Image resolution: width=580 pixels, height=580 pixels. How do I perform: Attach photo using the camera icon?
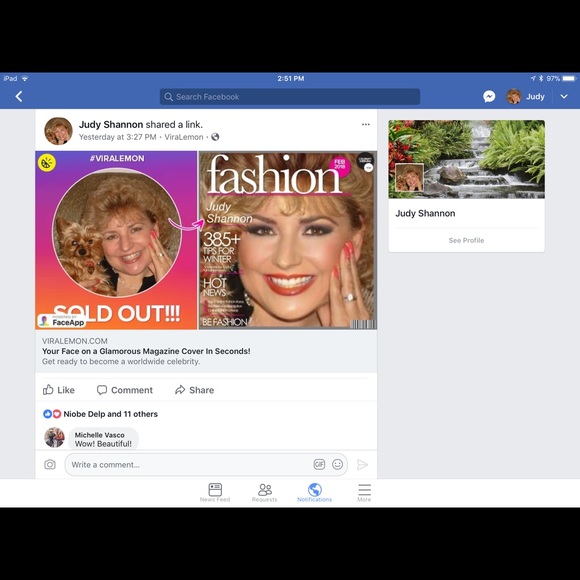[x=50, y=465]
